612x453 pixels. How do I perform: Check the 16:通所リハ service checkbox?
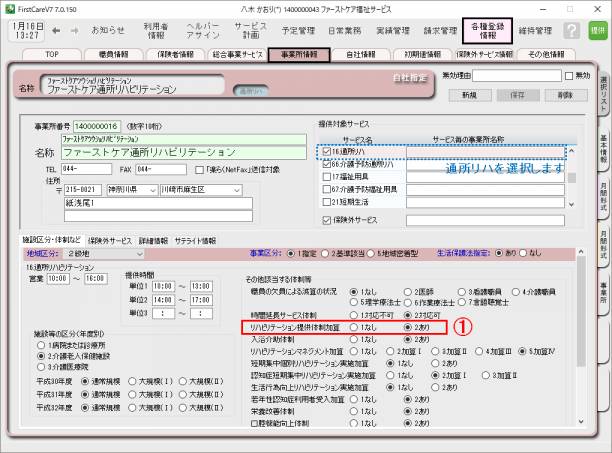tap(326, 152)
